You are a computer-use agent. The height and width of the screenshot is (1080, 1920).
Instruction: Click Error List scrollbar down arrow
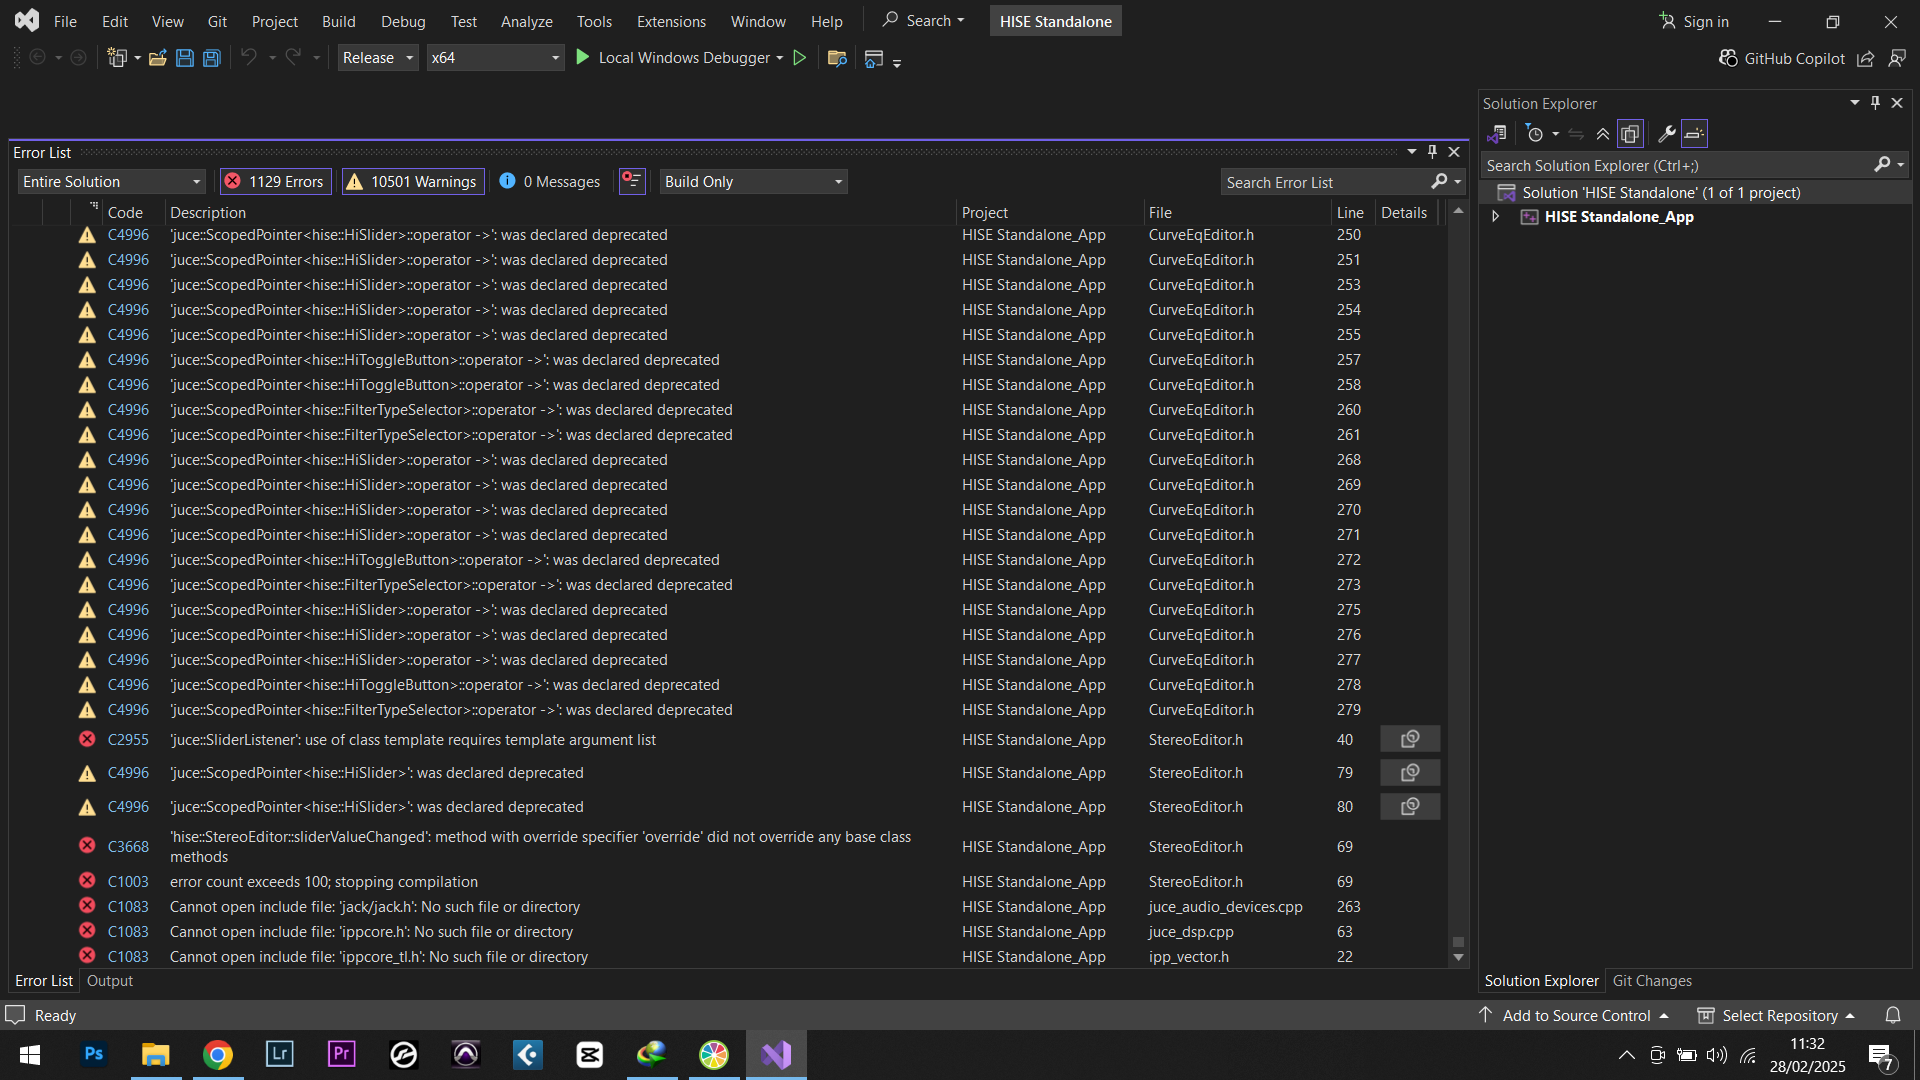(1458, 957)
